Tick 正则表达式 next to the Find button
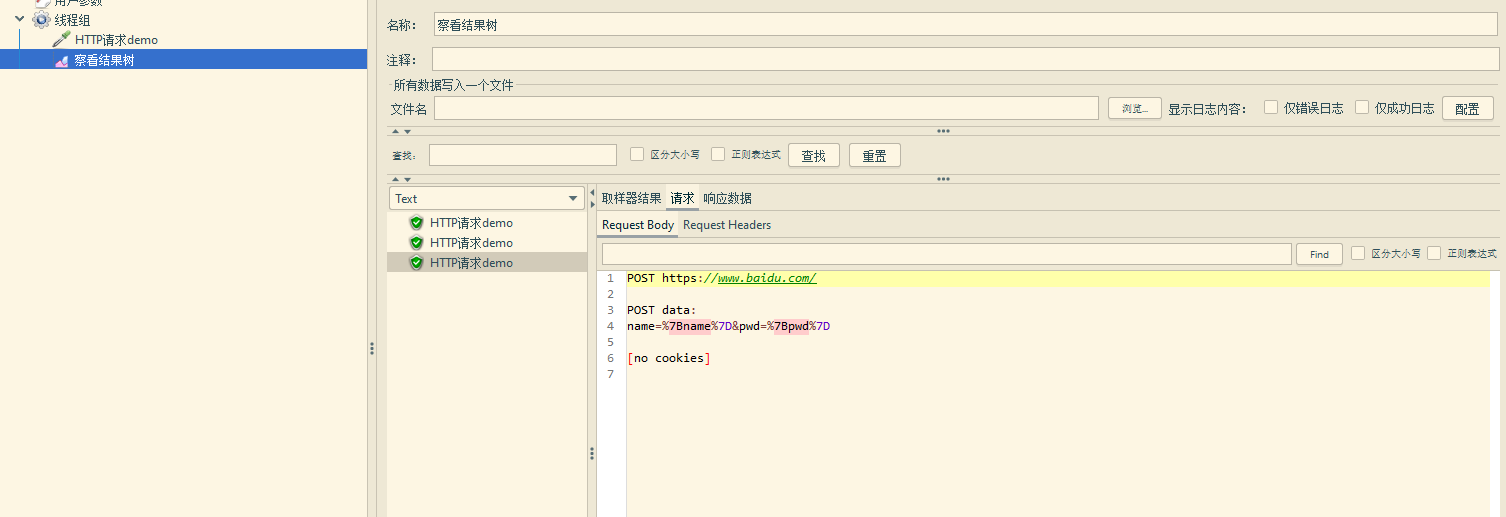 [x=1434, y=253]
